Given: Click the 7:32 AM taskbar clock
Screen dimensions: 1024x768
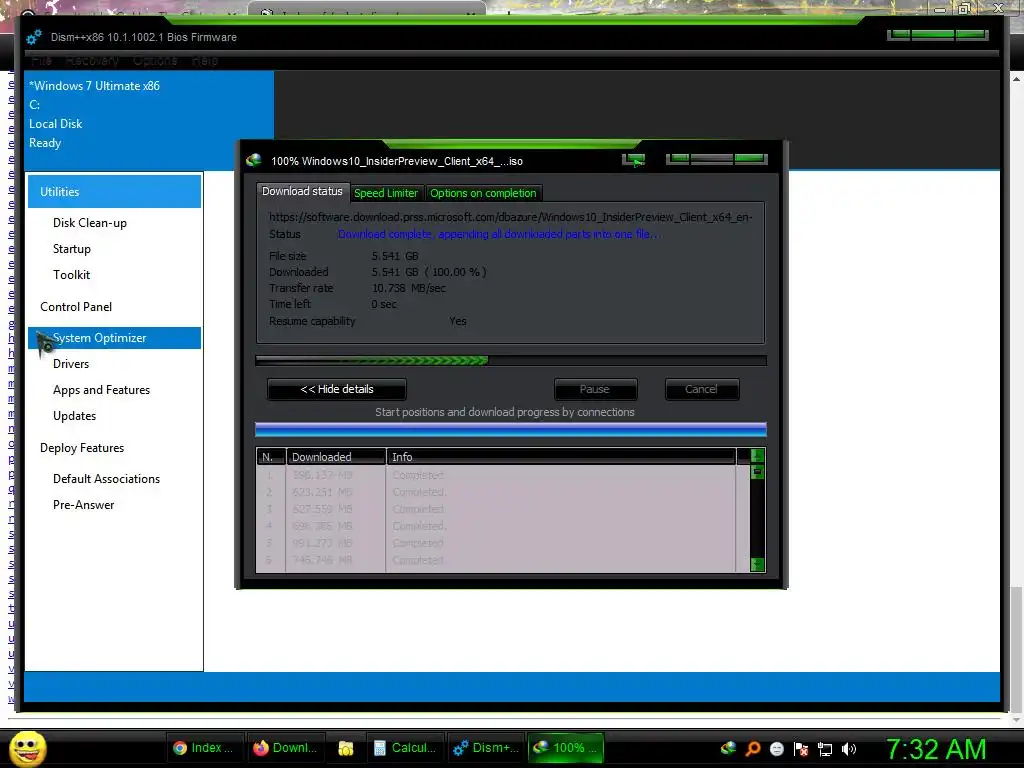Looking at the screenshot, I should [936, 749].
